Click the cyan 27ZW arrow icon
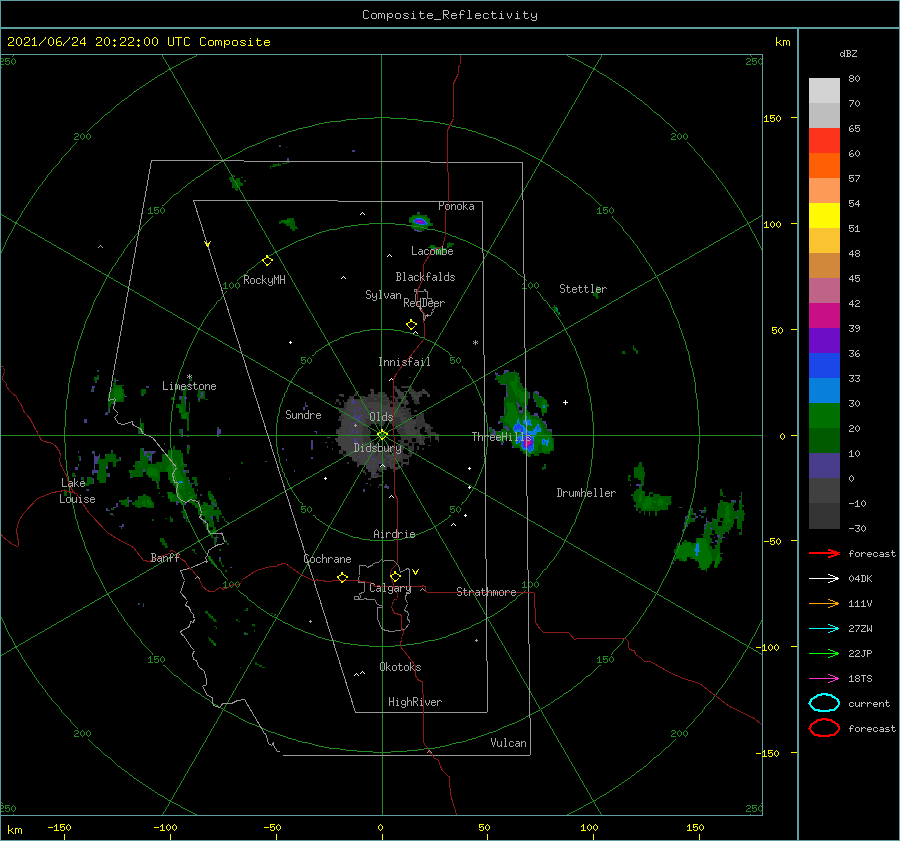The image size is (900, 841). pyautogui.click(x=824, y=629)
